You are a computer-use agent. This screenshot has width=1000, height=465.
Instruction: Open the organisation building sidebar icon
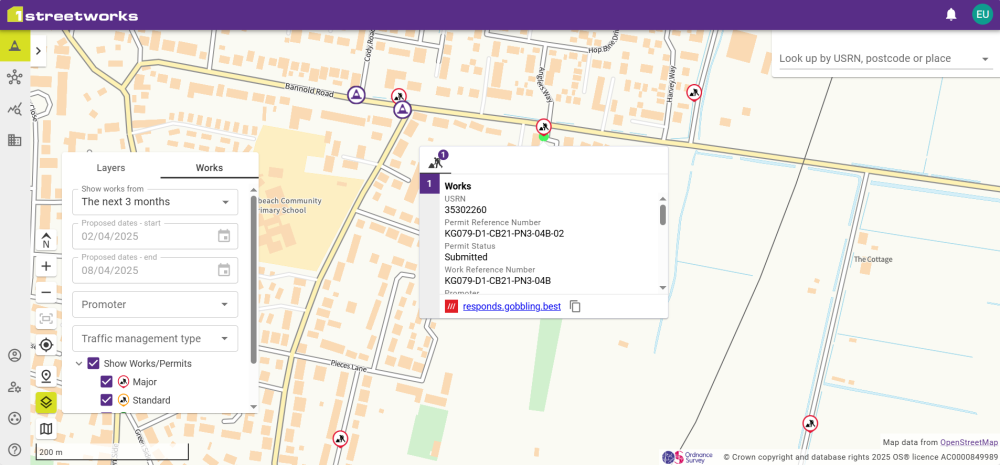[x=15, y=140]
